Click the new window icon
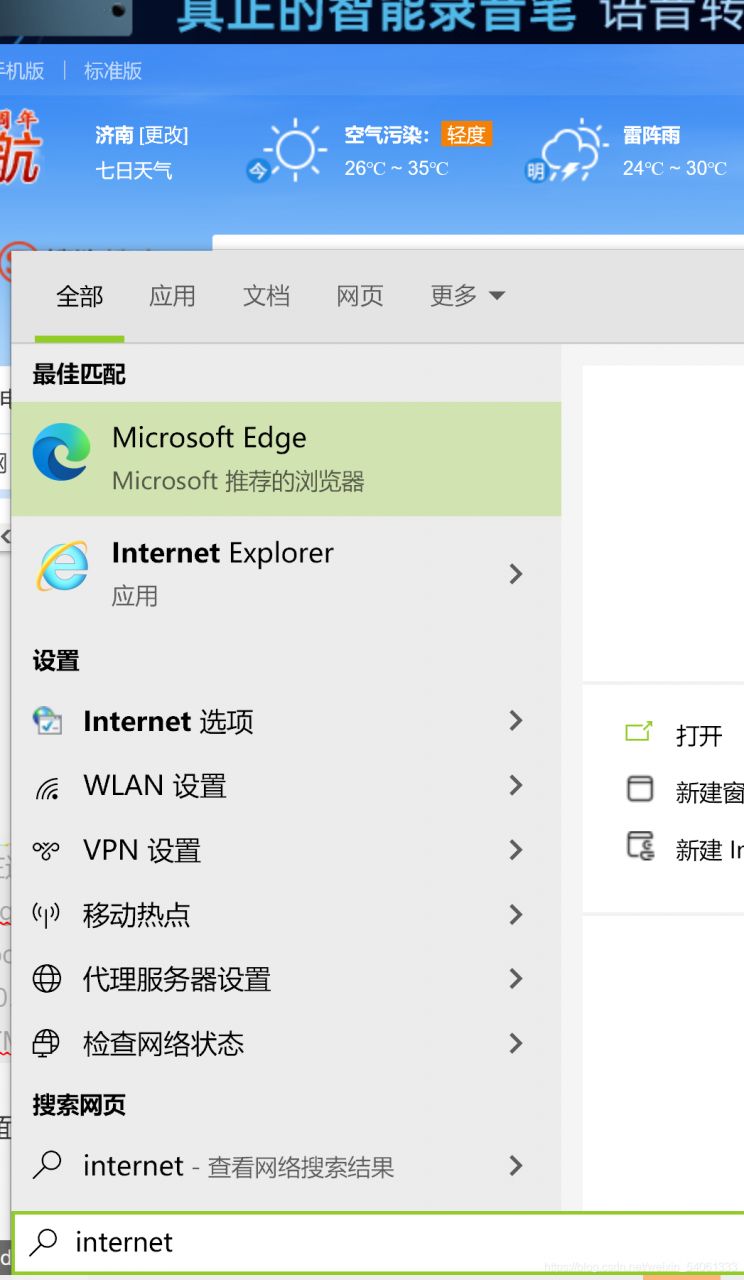The image size is (744, 1280). 639,789
